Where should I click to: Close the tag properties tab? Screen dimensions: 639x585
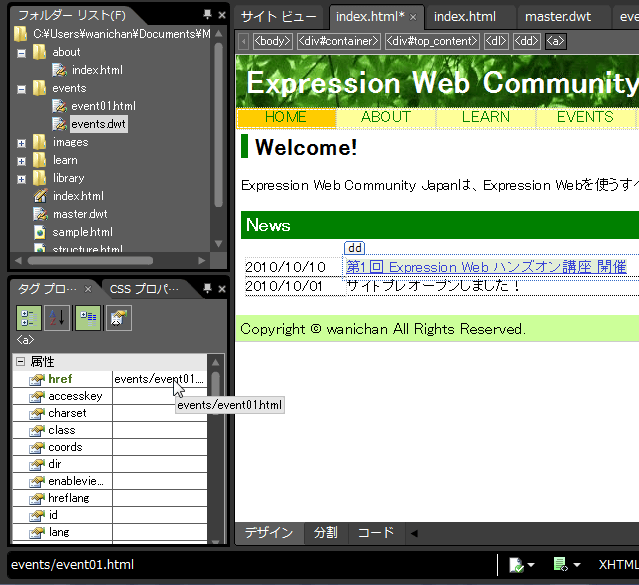(x=88, y=289)
